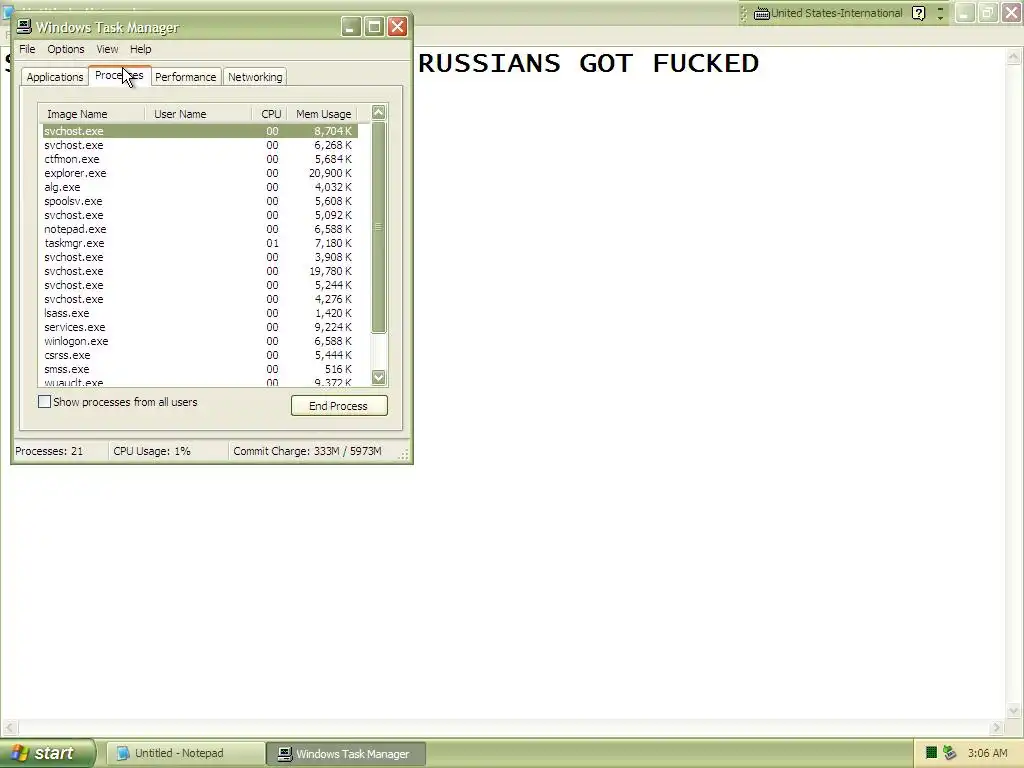Minimize the Task Manager window

(351, 27)
